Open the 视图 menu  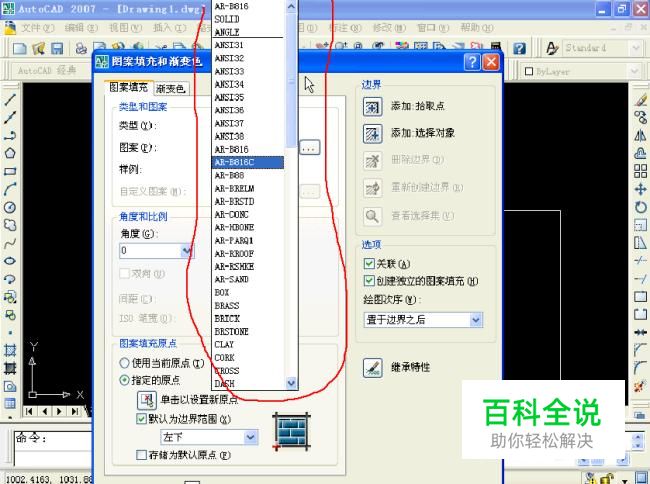[x=125, y=28]
